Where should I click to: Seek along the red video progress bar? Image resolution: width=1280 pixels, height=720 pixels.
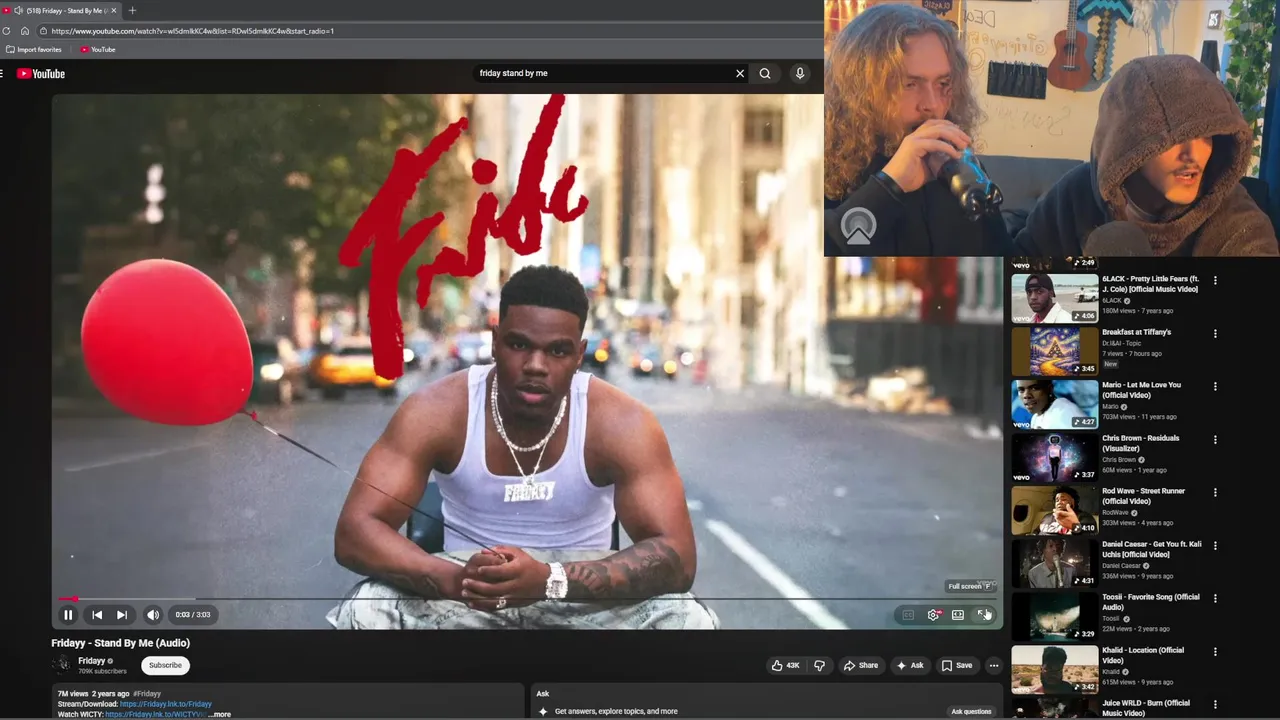coord(527,599)
